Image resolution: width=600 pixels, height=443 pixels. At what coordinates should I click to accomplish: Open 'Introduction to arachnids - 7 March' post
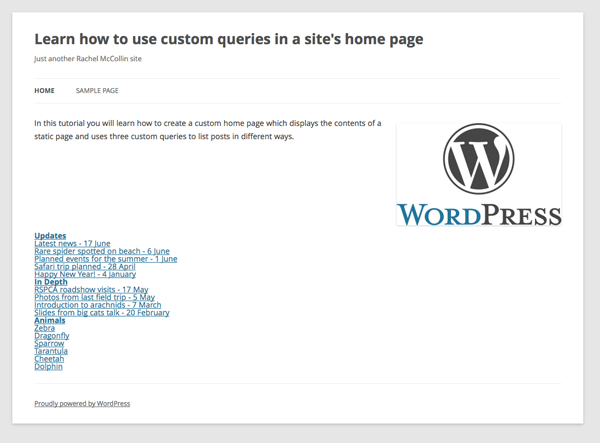pos(98,305)
